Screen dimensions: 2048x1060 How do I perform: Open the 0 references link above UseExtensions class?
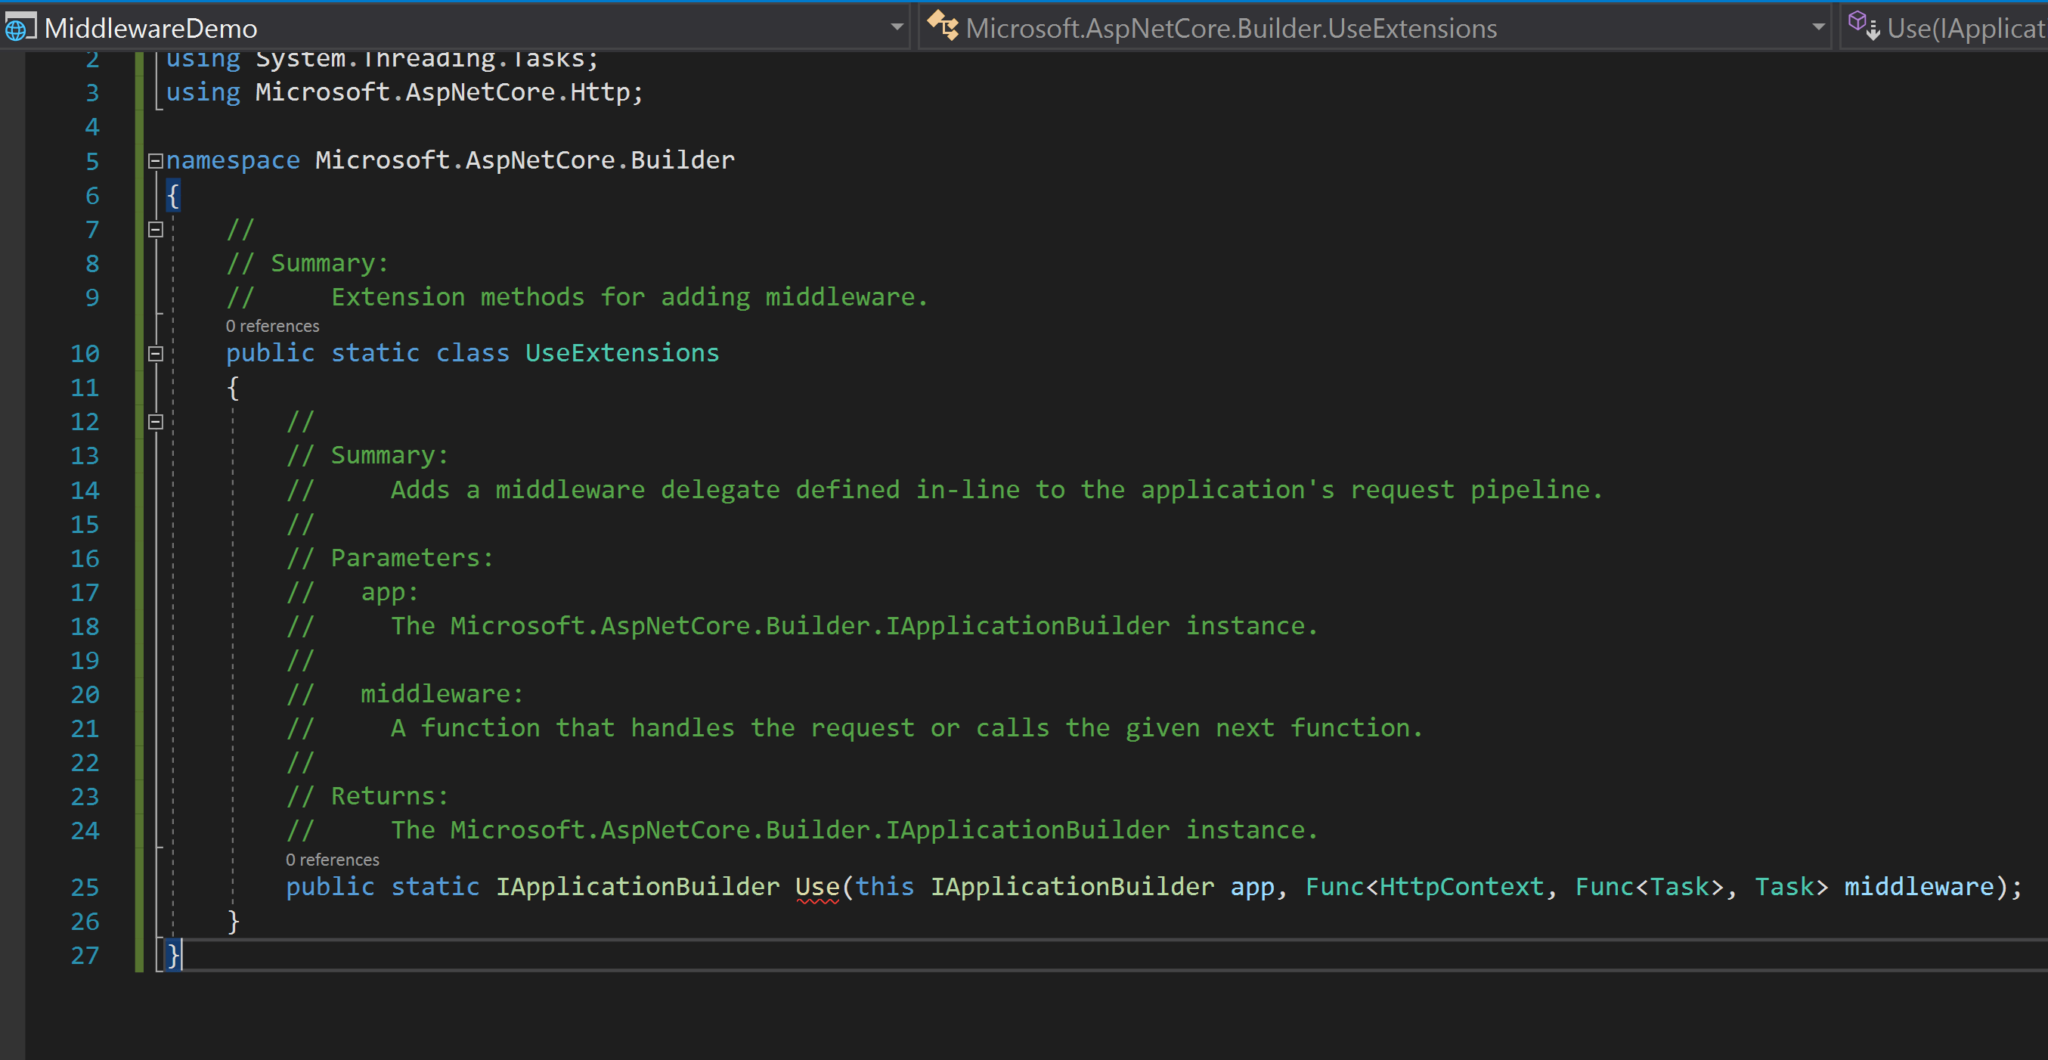[272, 326]
